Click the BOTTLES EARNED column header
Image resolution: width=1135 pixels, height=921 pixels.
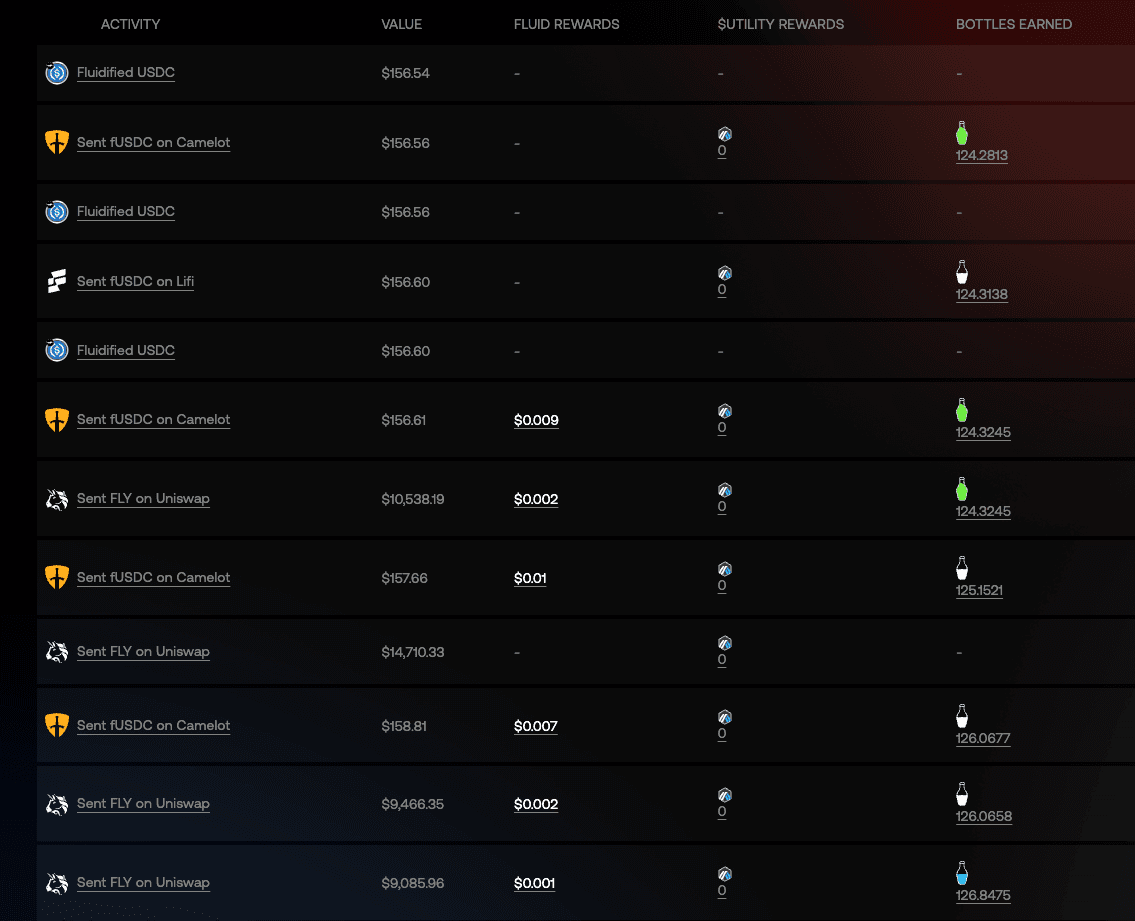tap(1014, 24)
